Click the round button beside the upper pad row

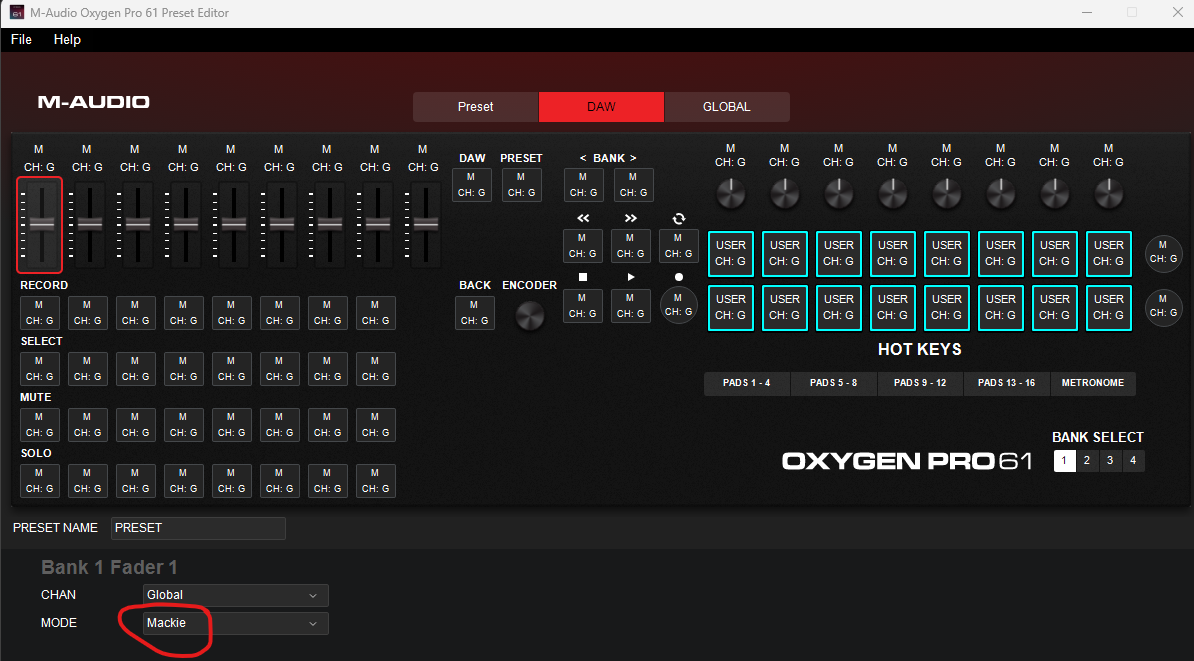point(1164,252)
